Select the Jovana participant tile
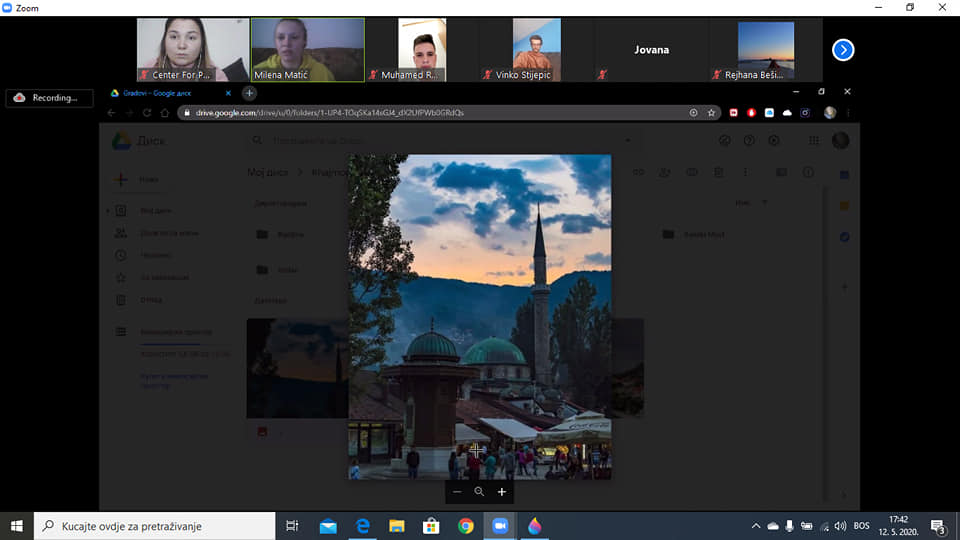This screenshot has width=960, height=540. (651, 50)
